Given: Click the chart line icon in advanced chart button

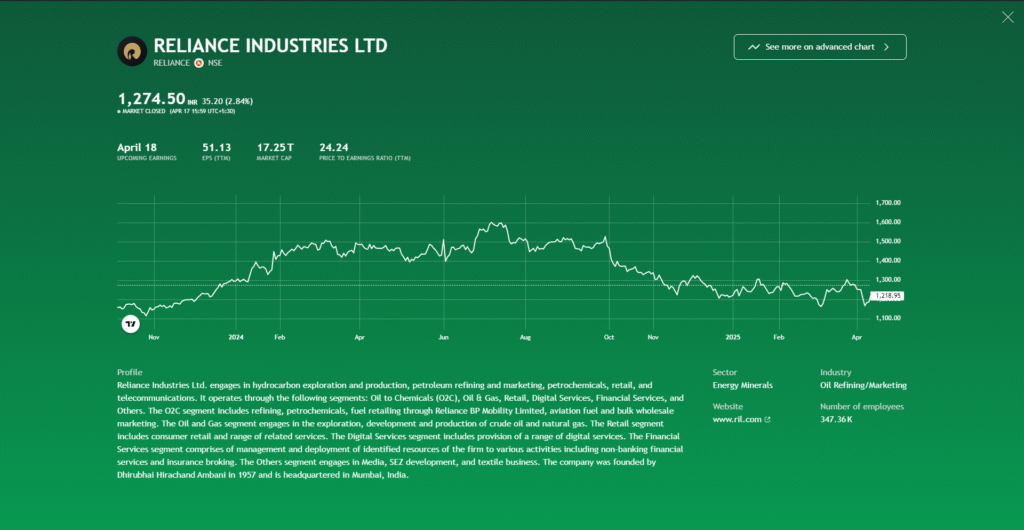Looking at the screenshot, I should click(x=754, y=47).
